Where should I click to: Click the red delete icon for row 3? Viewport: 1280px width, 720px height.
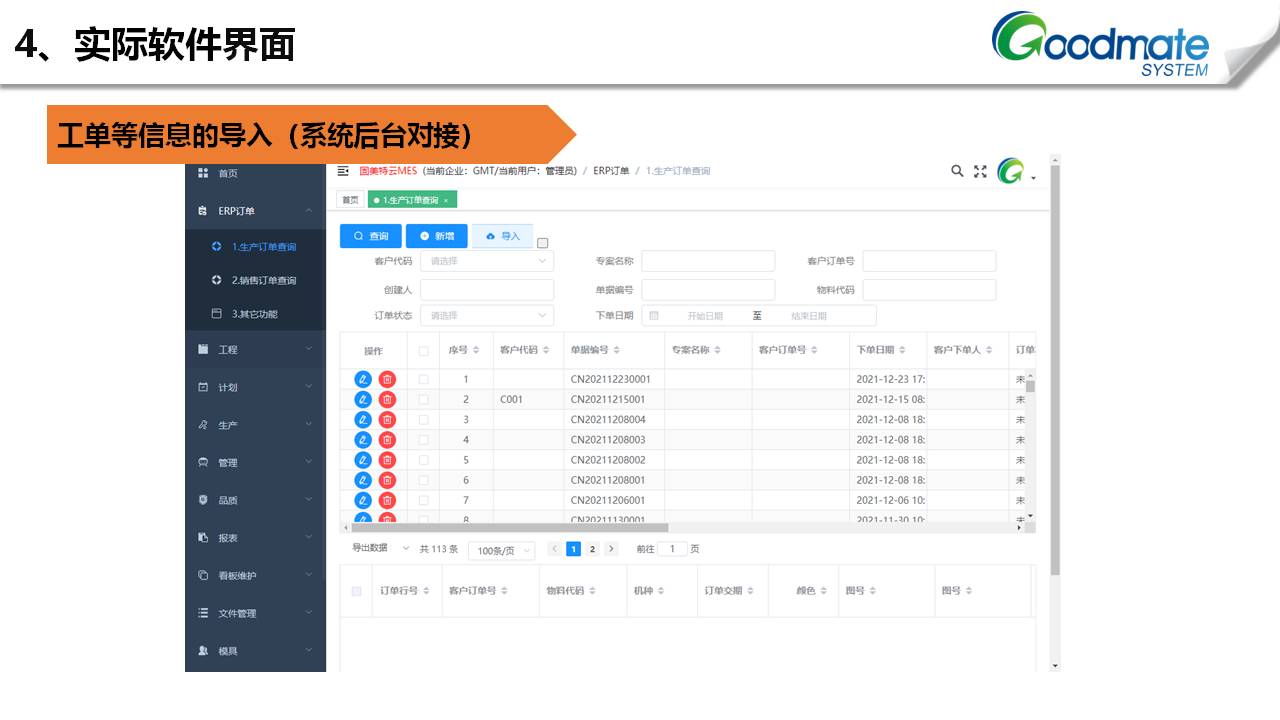click(x=387, y=420)
